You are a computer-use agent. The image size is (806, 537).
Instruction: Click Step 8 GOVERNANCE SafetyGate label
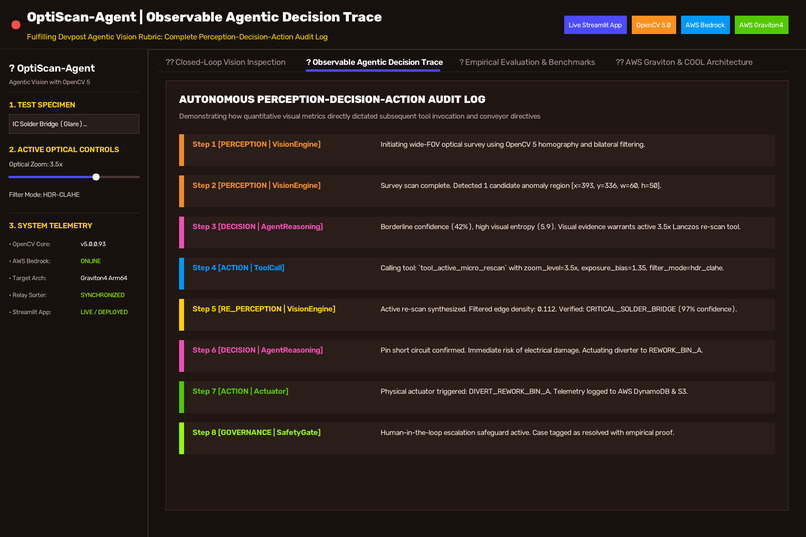[x=256, y=432]
